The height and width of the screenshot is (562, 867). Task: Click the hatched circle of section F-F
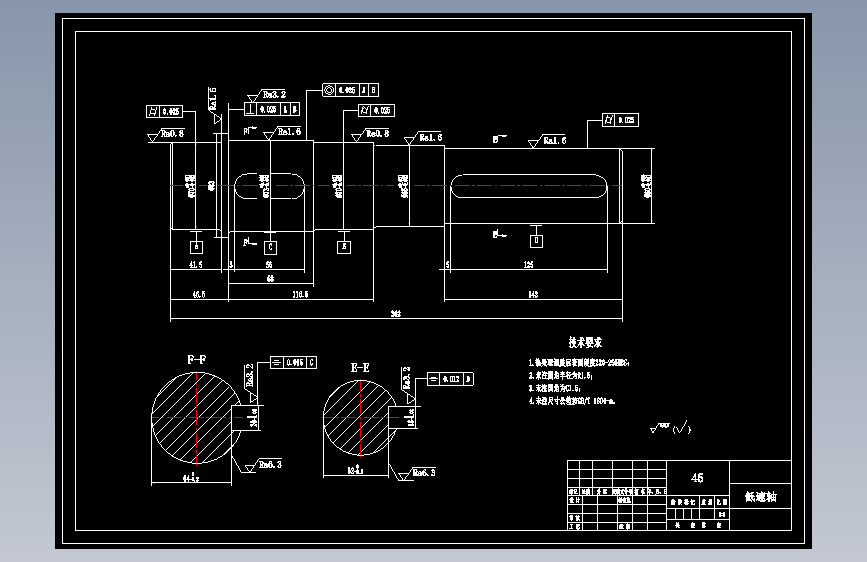[196, 418]
